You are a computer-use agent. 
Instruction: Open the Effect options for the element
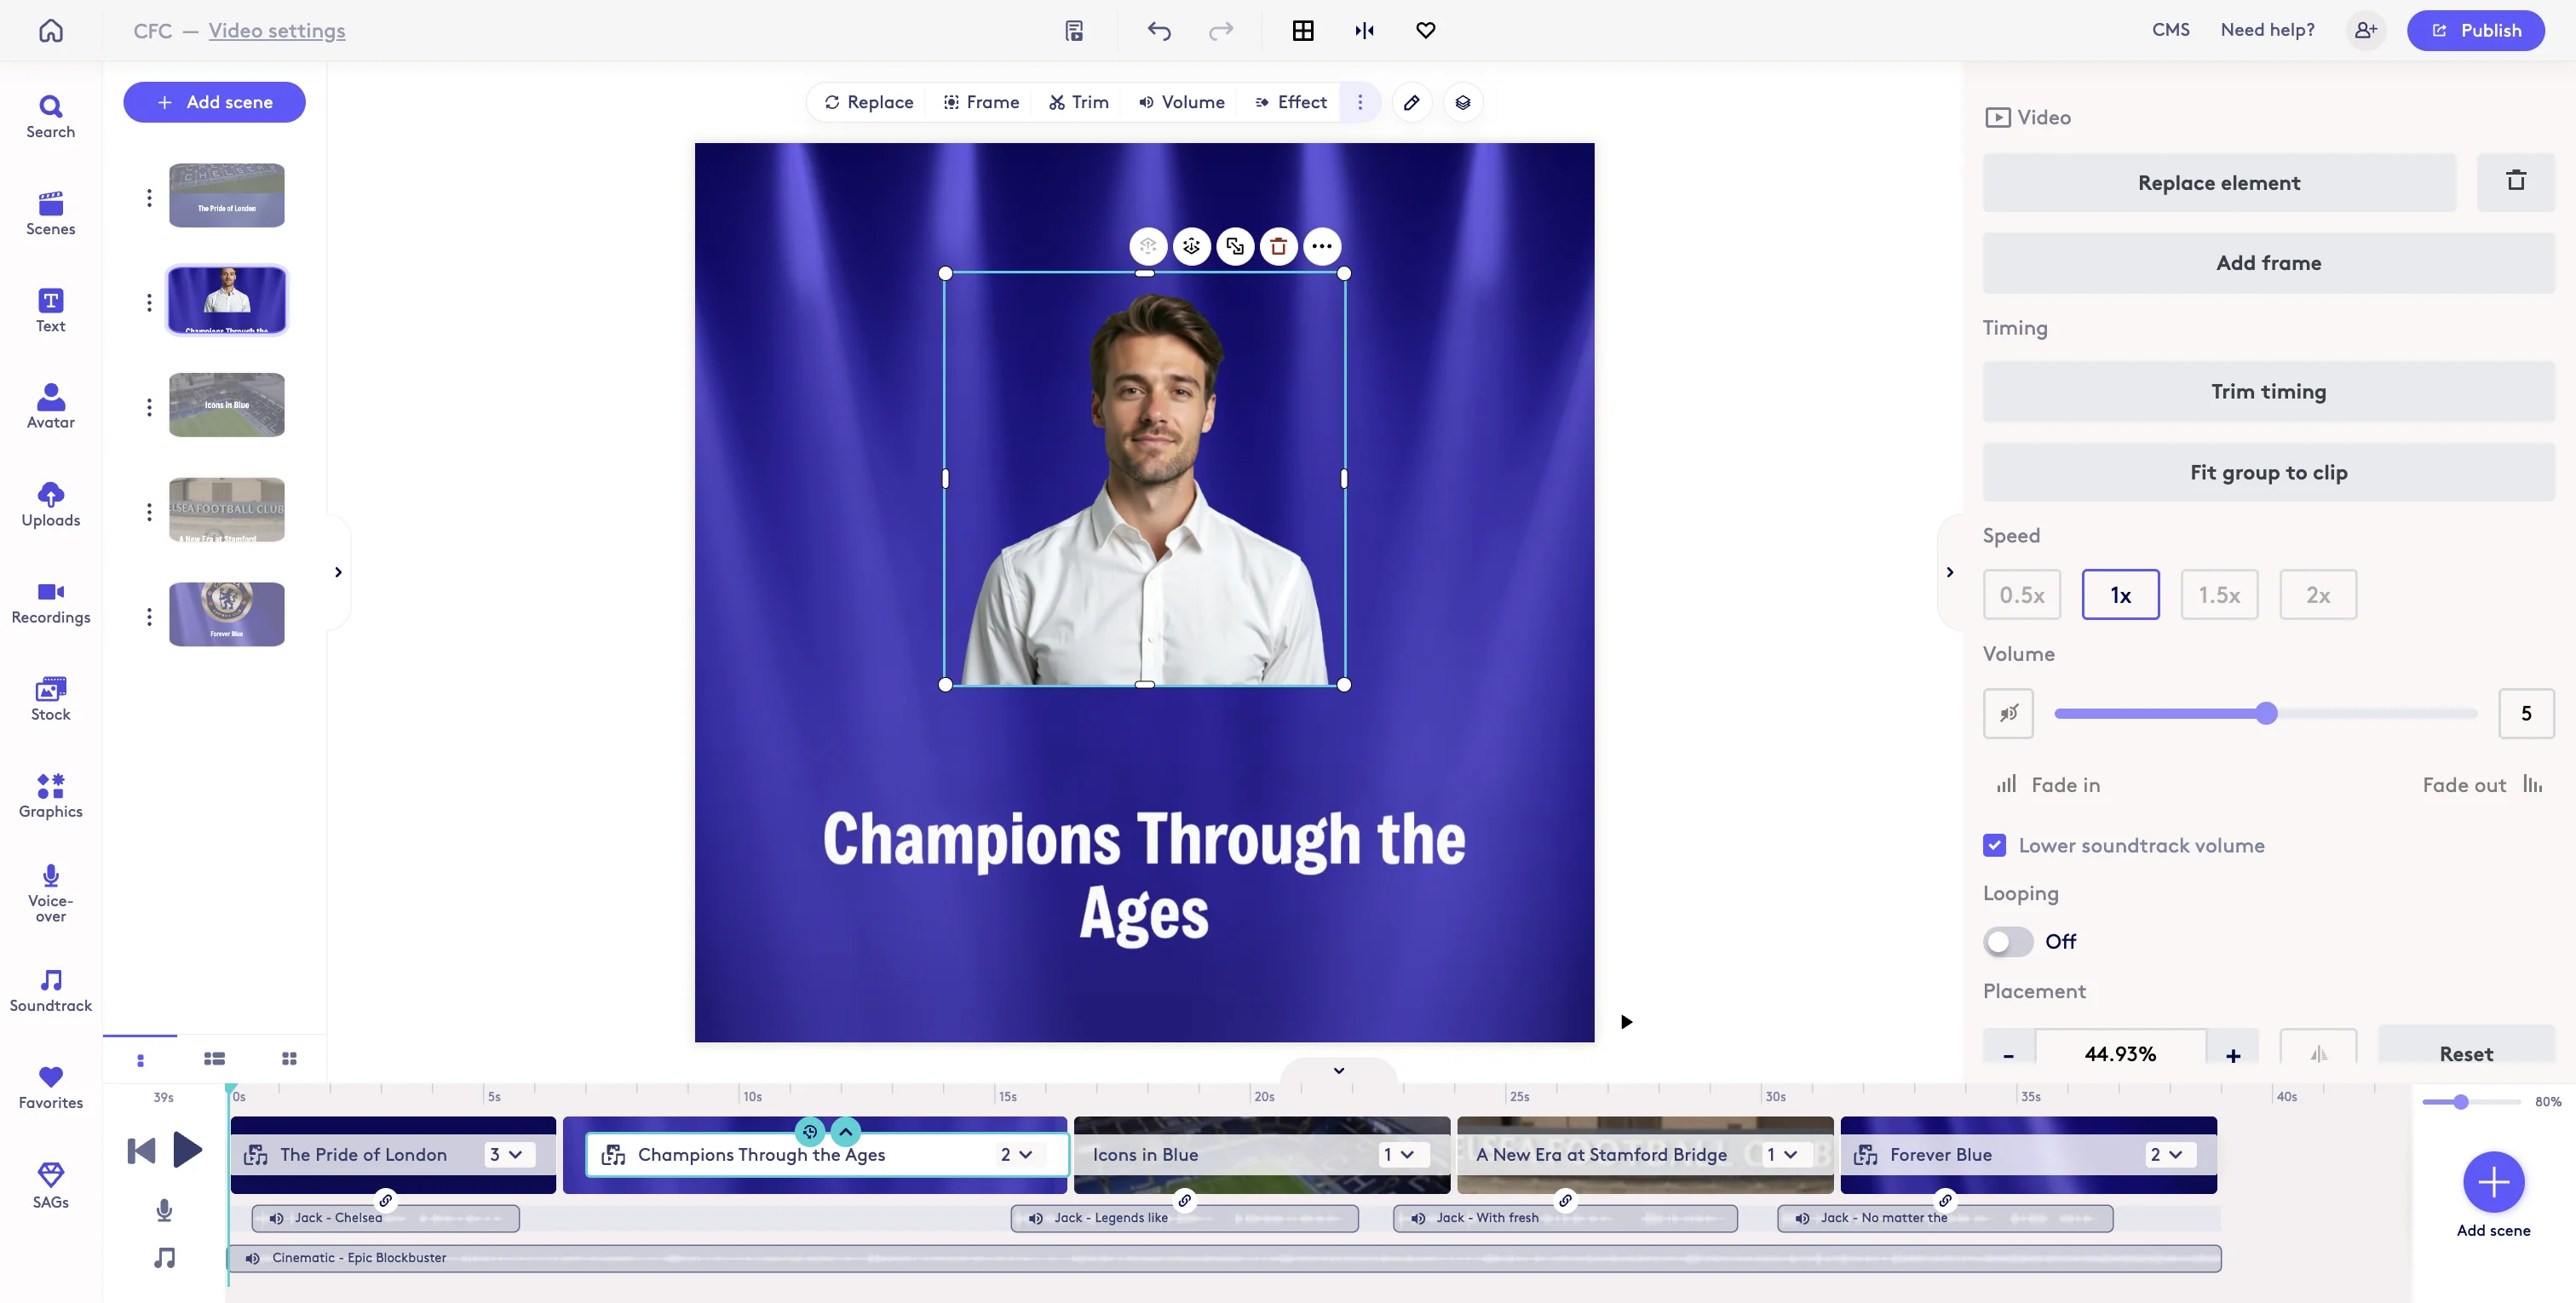pyautogui.click(x=1289, y=102)
